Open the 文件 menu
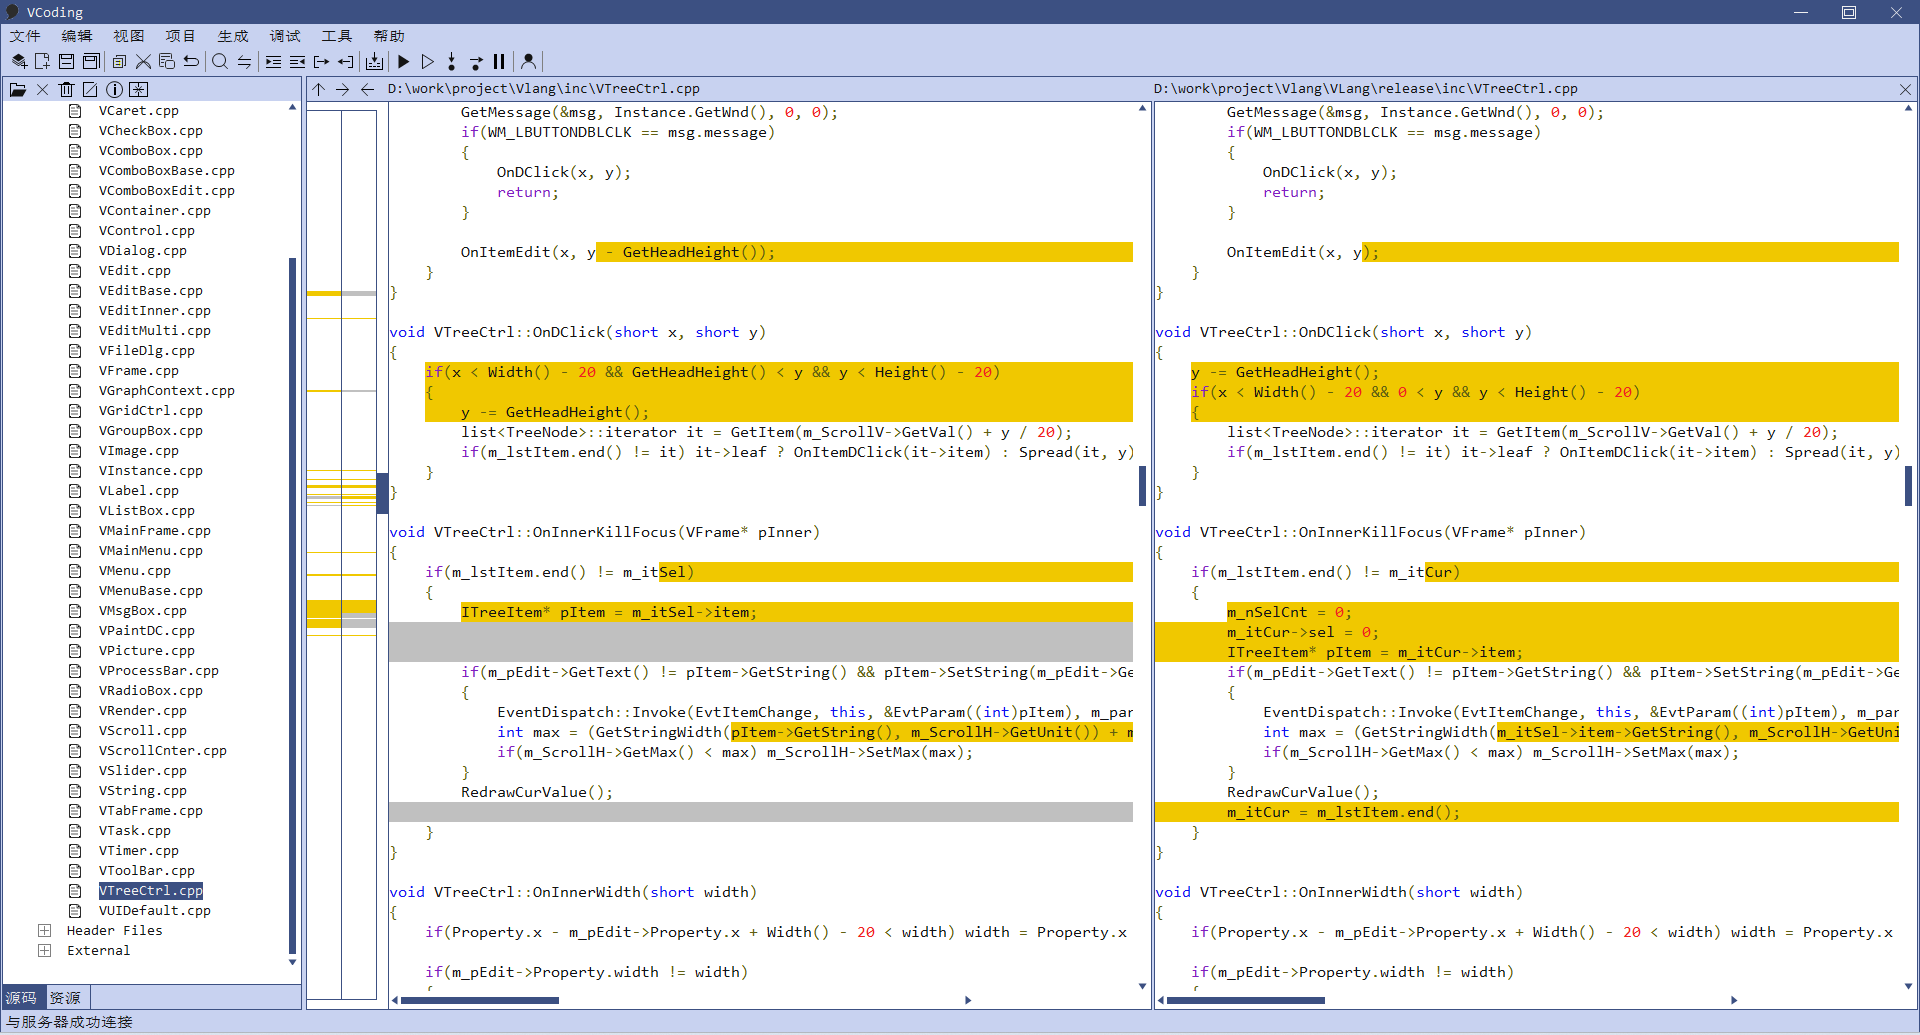The height and width of the screenshot is (1035, 1920). point(25,36)
